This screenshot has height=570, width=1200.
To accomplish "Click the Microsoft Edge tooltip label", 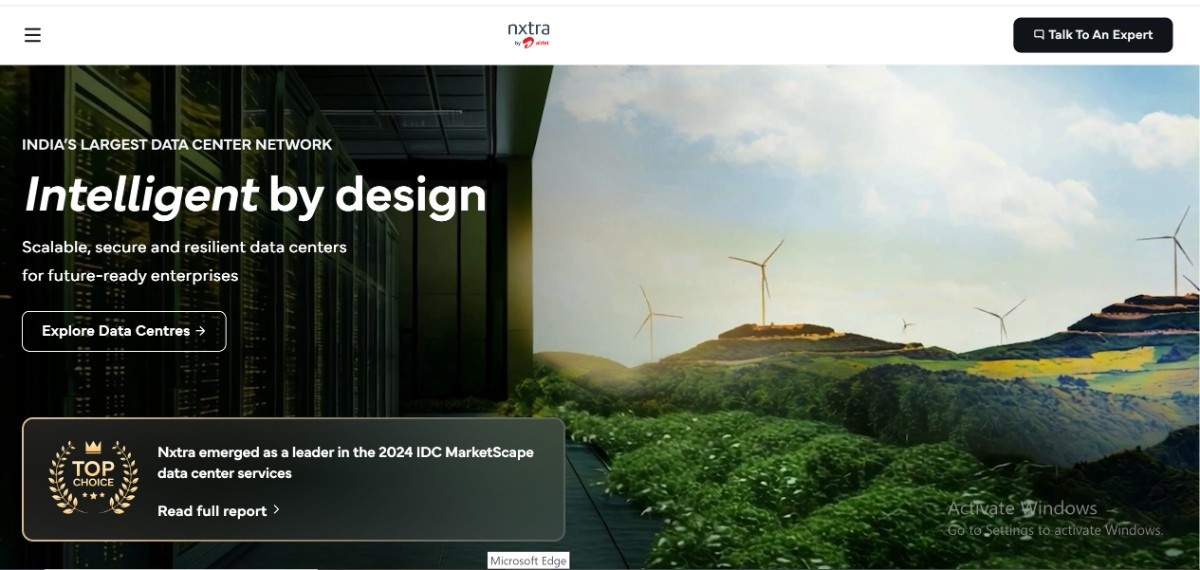I will [528, 561].
